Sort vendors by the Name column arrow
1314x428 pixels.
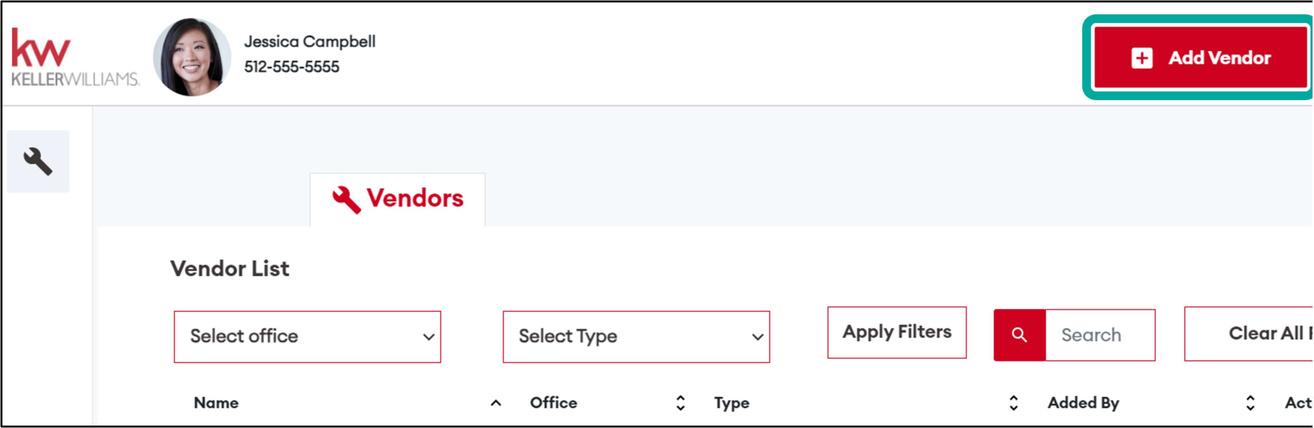tap(495, 403)
